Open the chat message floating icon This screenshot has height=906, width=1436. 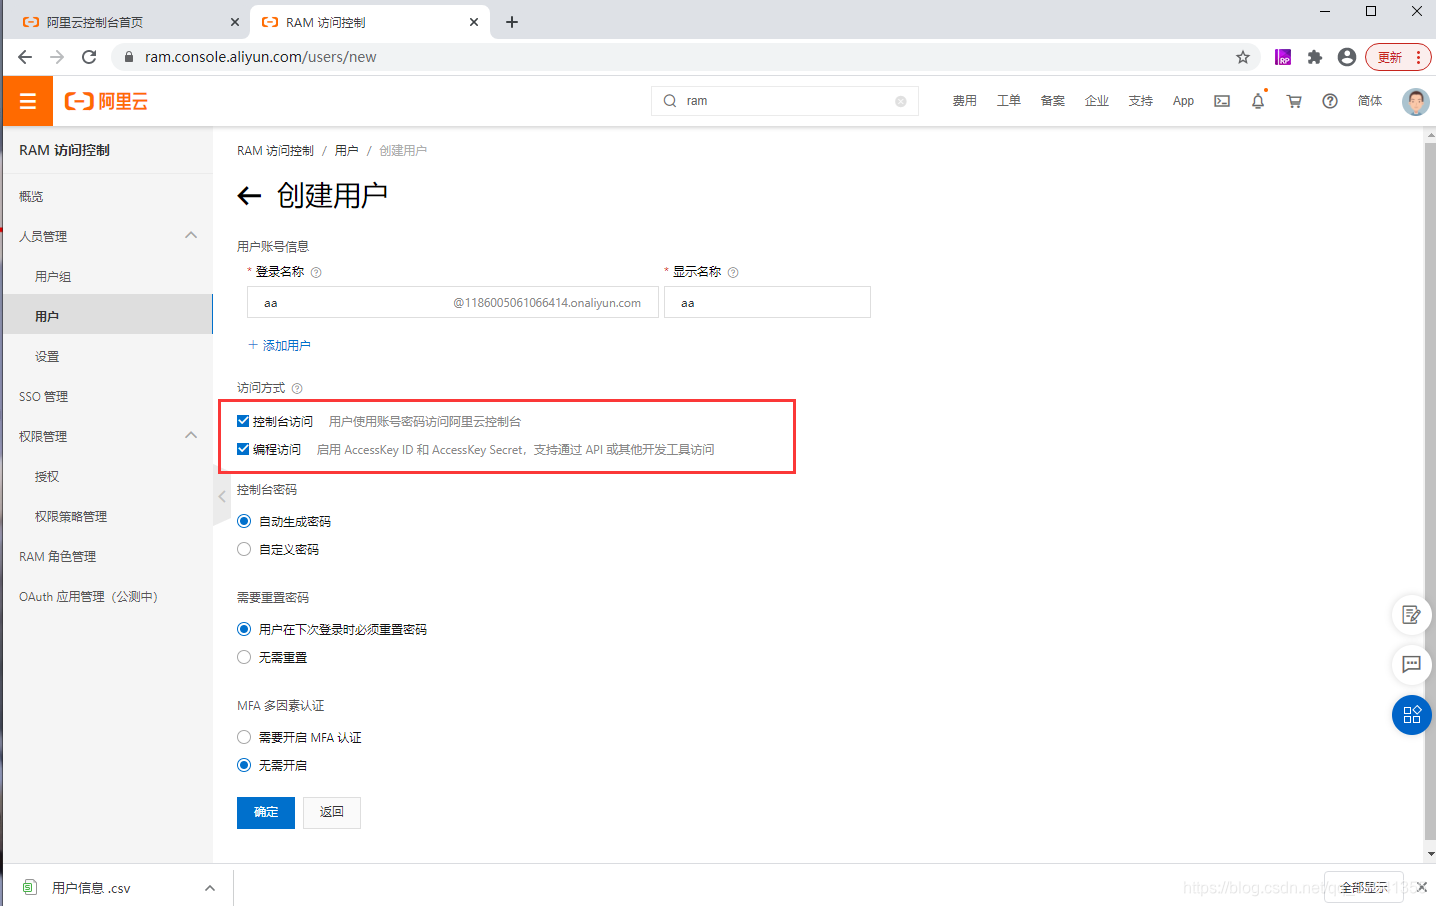tap(1412, 664)
